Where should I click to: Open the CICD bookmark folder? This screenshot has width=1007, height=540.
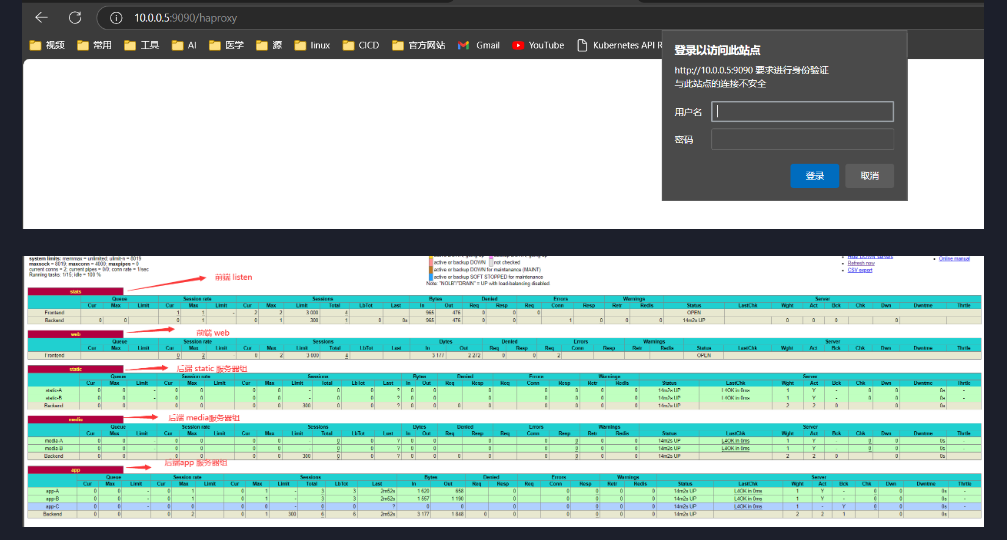click(x=361, y=45)
